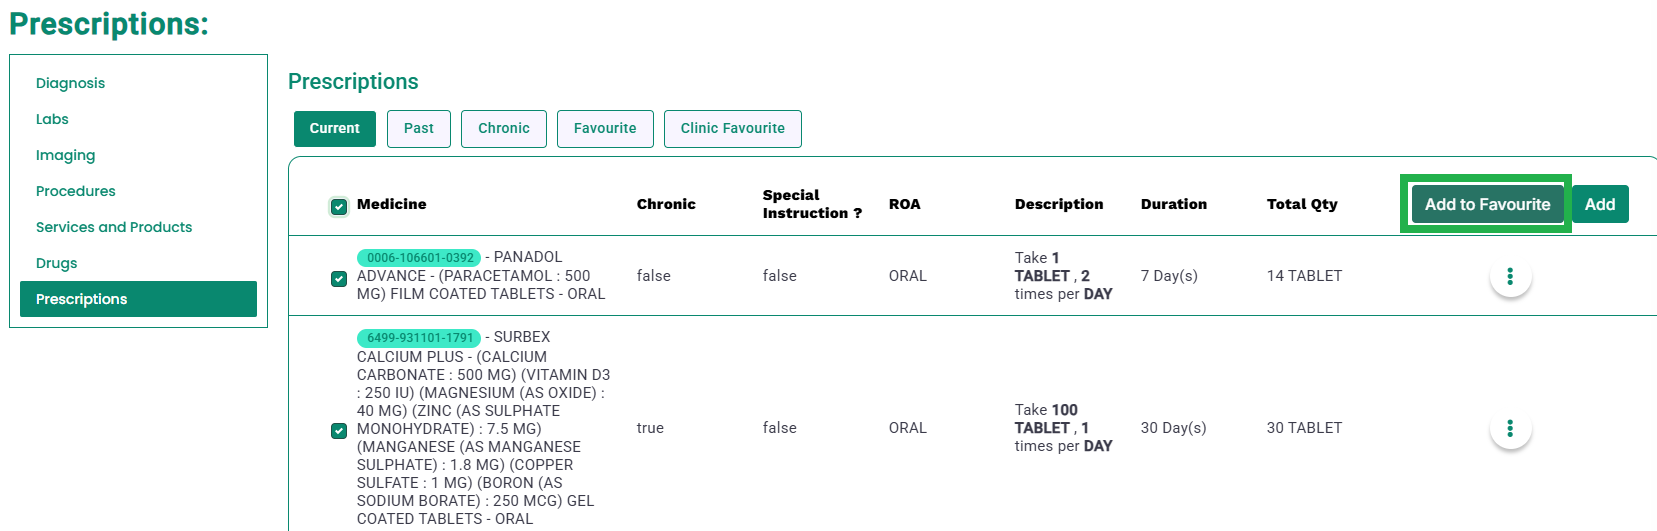Toggle the select-all Medicine header checkbox
Screen dimensions: 1657x531
tap(339, 206)
